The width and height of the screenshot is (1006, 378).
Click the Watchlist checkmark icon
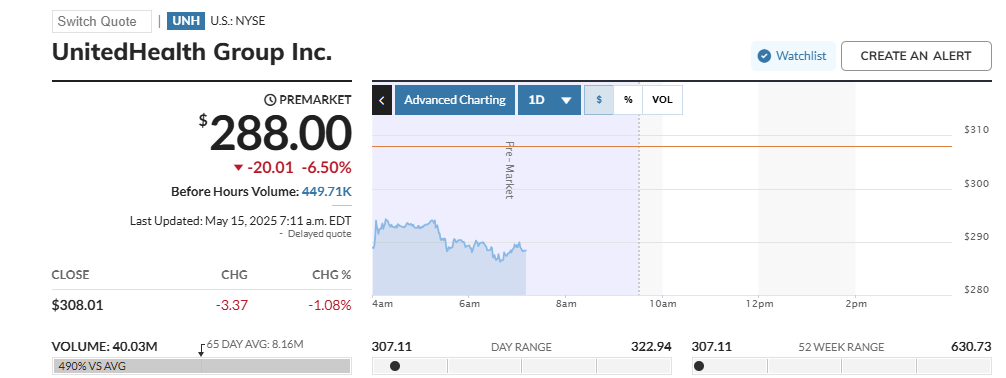click(x=763, y=56)
